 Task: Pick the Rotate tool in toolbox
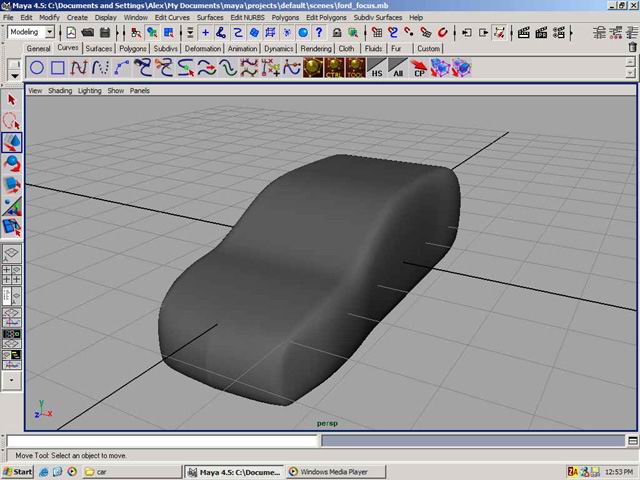(12, 163)
